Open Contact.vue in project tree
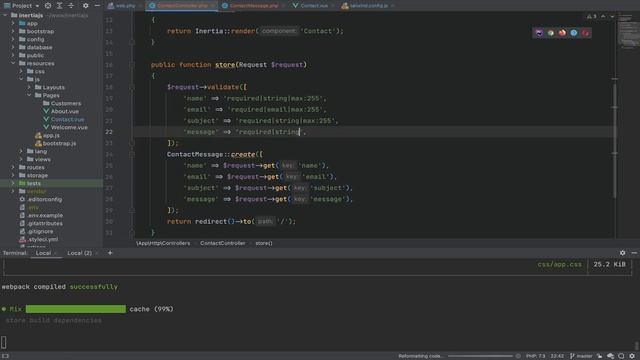This screenshot has height=360, width=640. point(64,120)
